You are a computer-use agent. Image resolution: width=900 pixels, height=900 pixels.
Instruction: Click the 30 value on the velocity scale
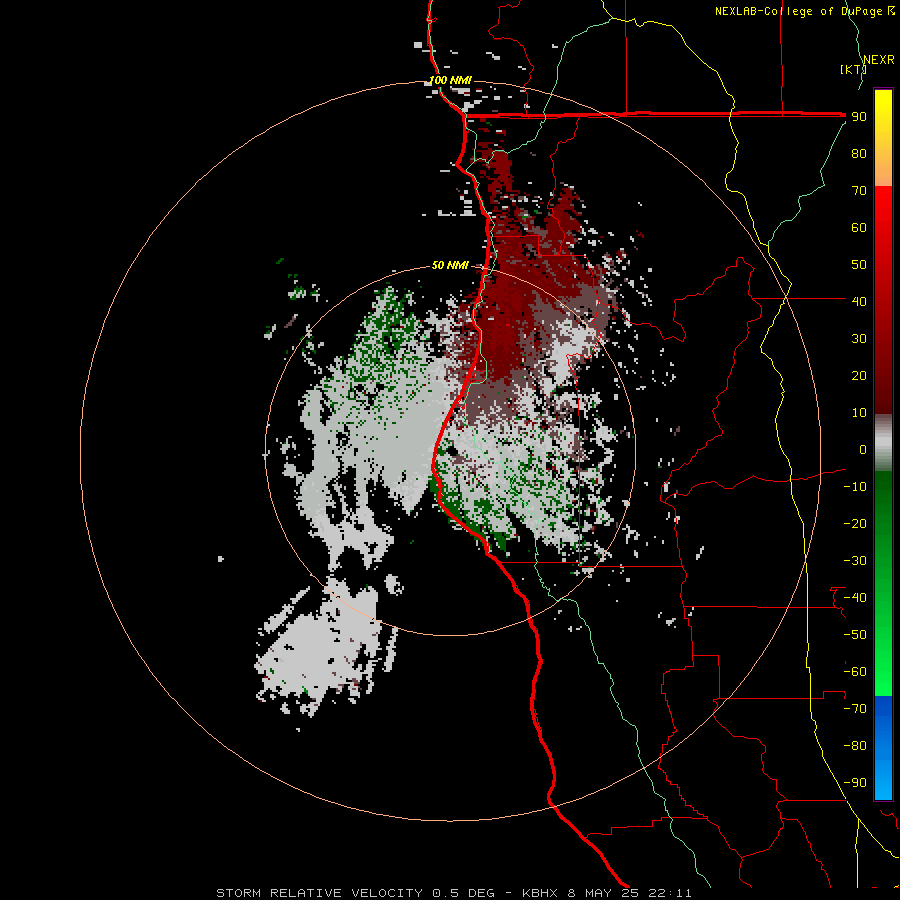(859, 339)
